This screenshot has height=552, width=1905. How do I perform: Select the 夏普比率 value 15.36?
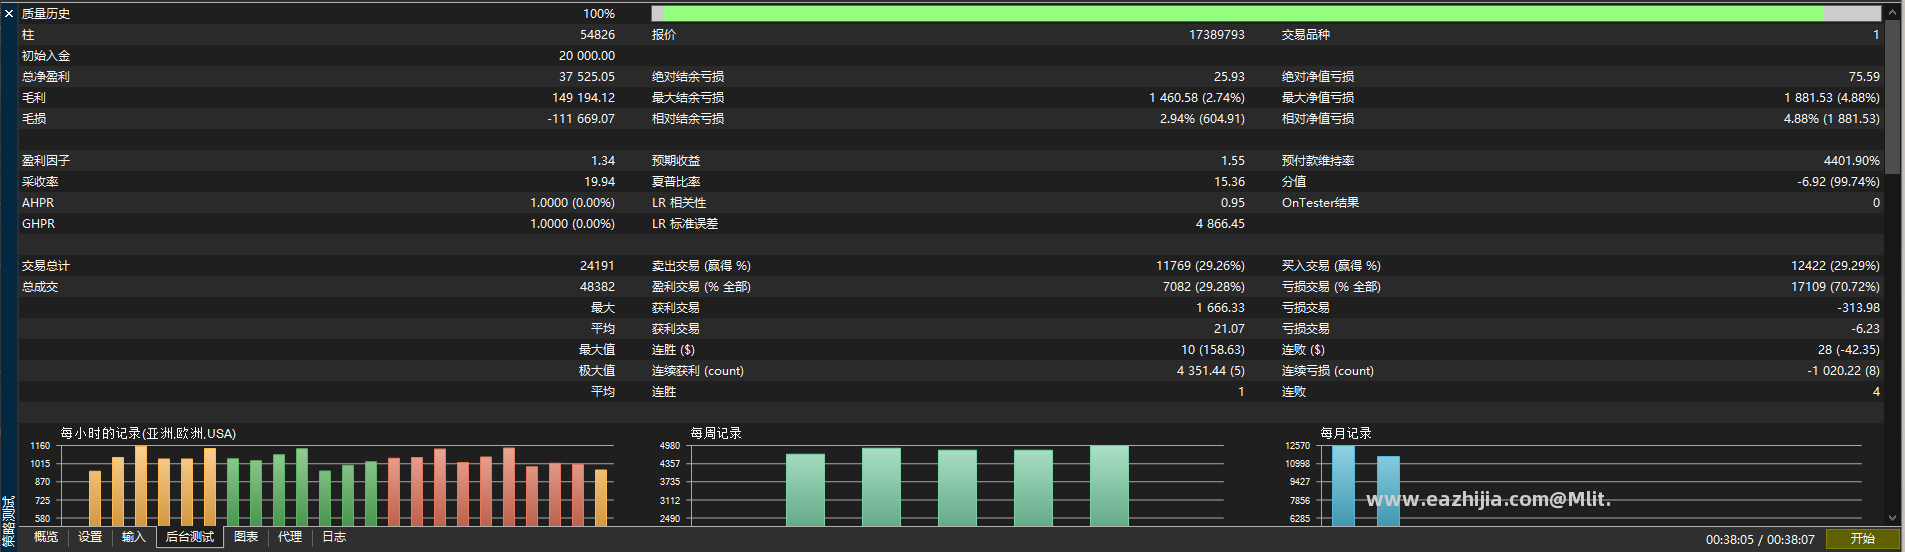1230,182
